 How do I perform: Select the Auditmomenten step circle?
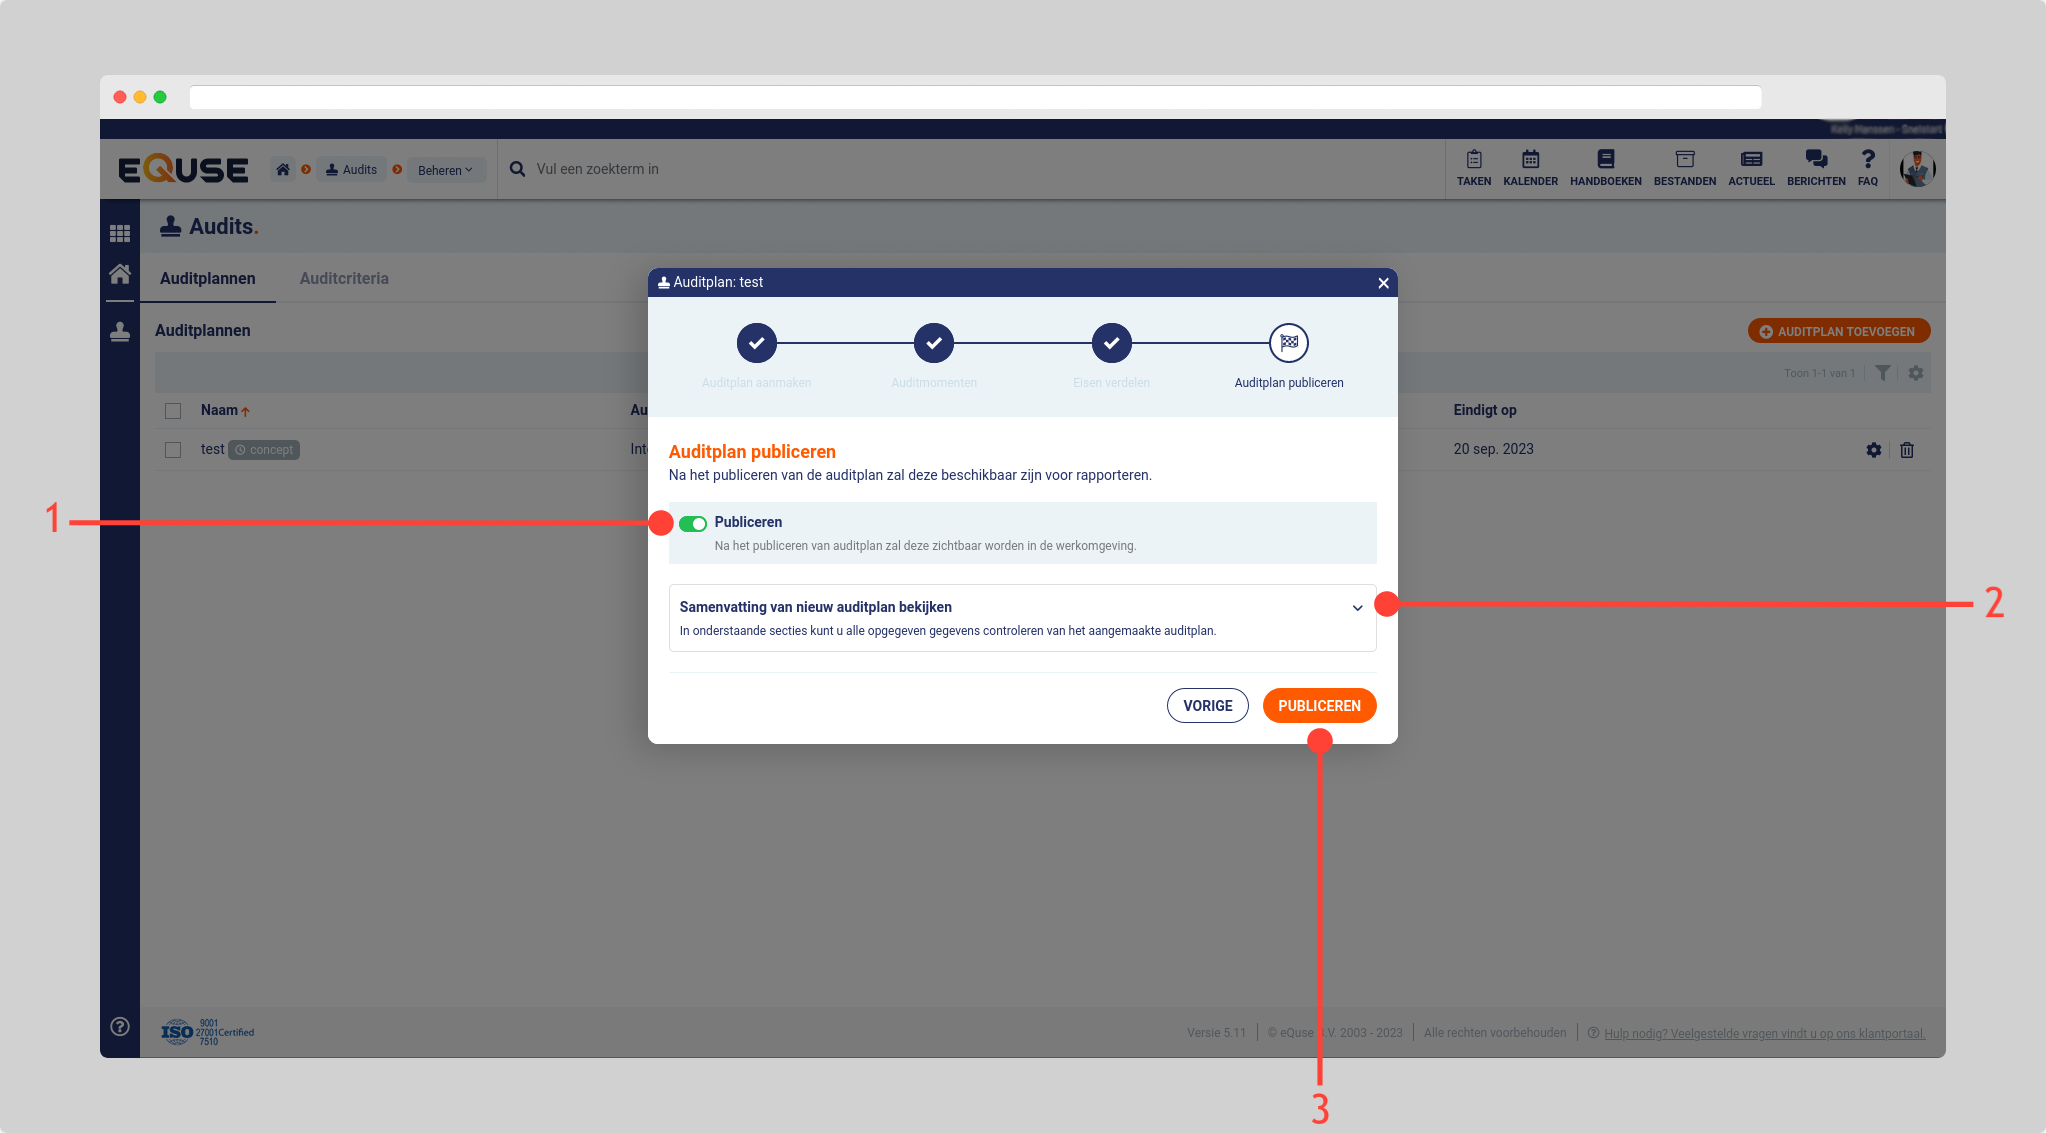click(934, 343)
